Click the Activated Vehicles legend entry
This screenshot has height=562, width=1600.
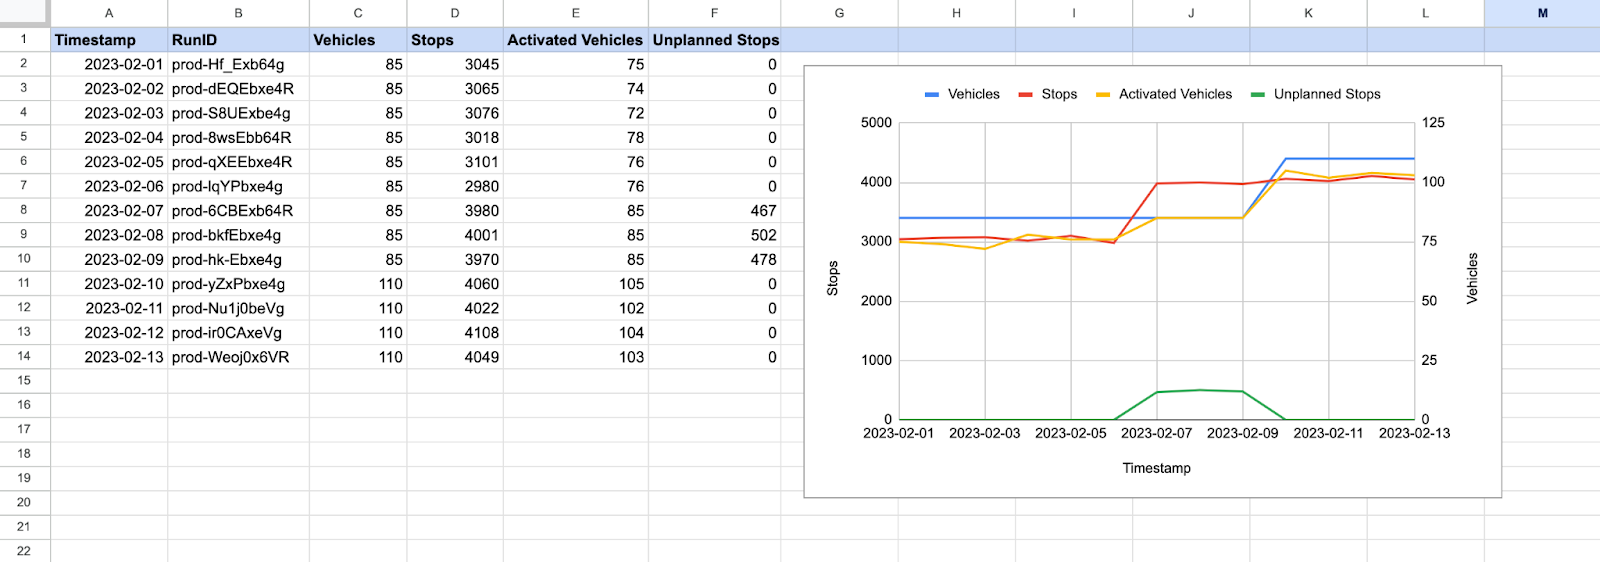(1164, 94)
